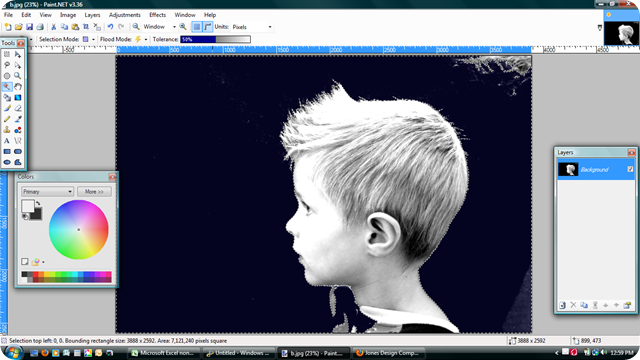
Task: Click the Zoom Out toolbar icon
Action: click(136, 27)
